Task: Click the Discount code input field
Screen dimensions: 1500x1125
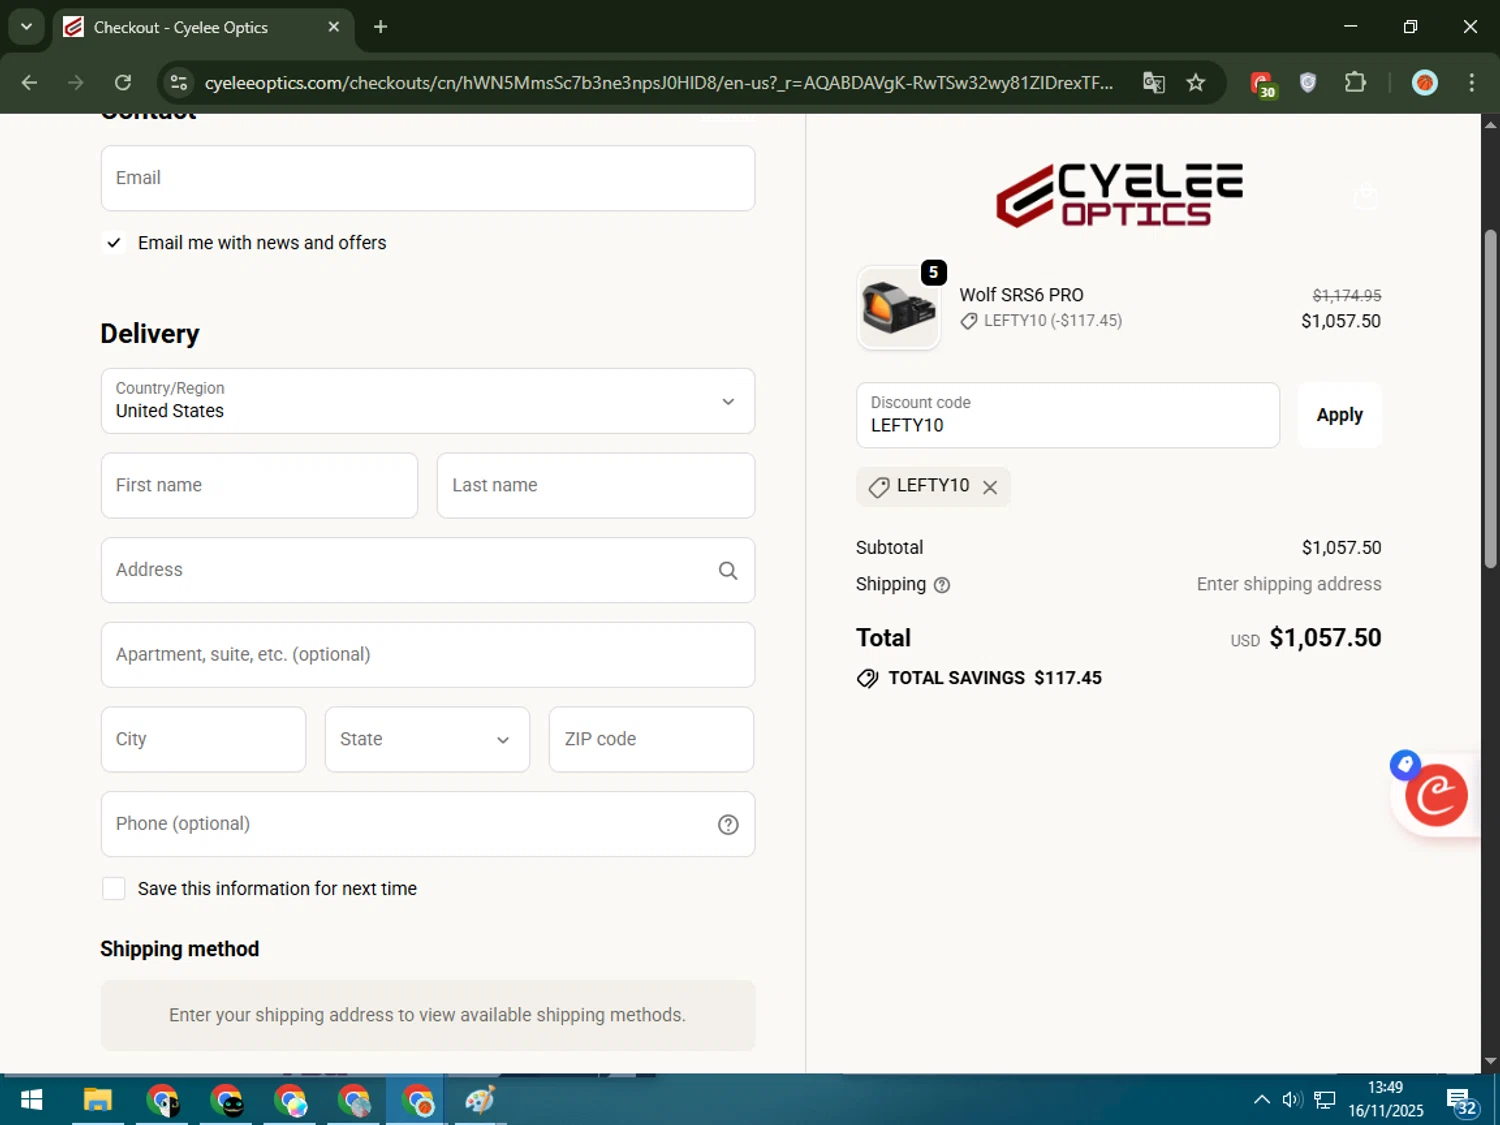Action: pos(1068,415)
